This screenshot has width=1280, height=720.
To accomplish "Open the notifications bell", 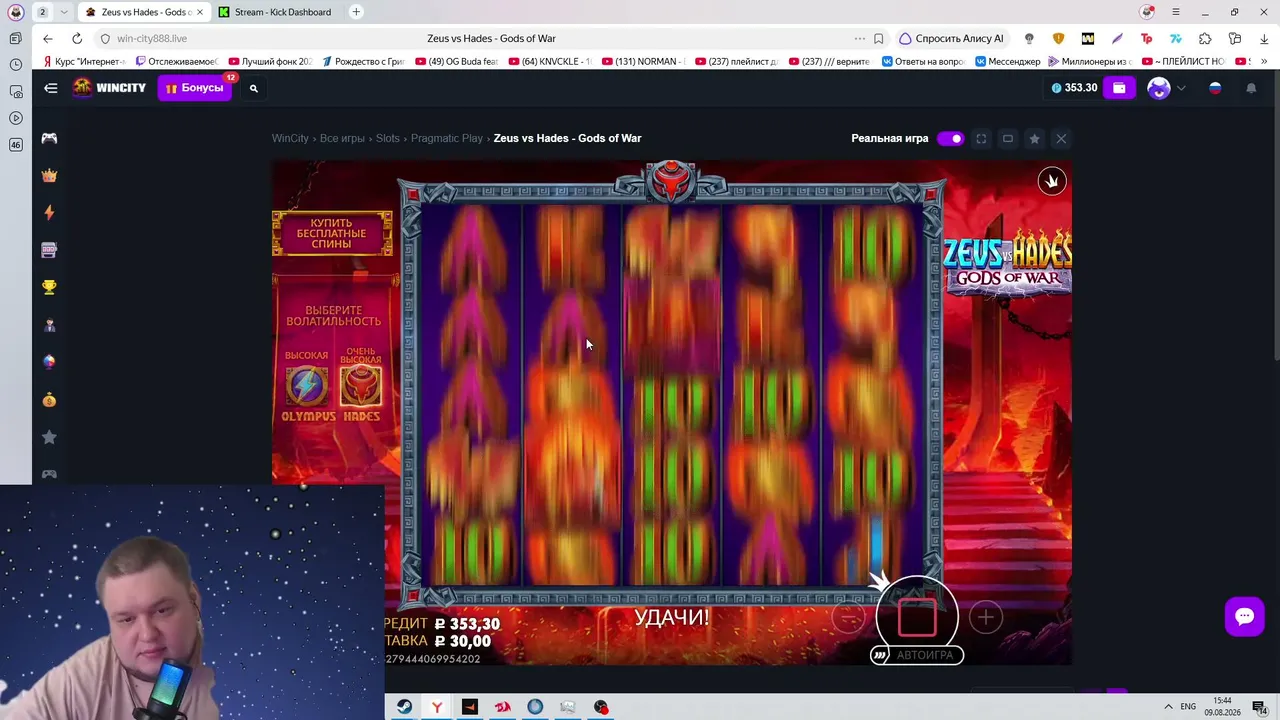I will tap(1251, 88).
